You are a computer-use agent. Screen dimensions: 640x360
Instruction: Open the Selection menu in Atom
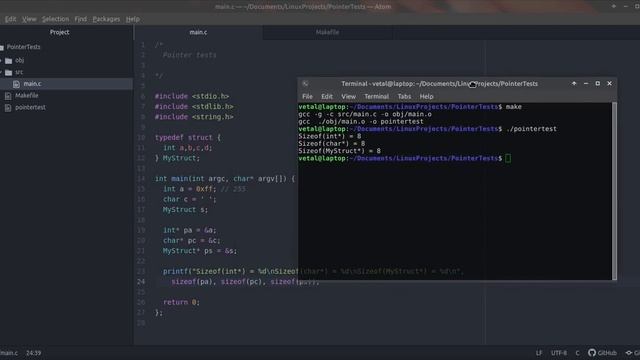pyautogui.click(x=56, y=19)
